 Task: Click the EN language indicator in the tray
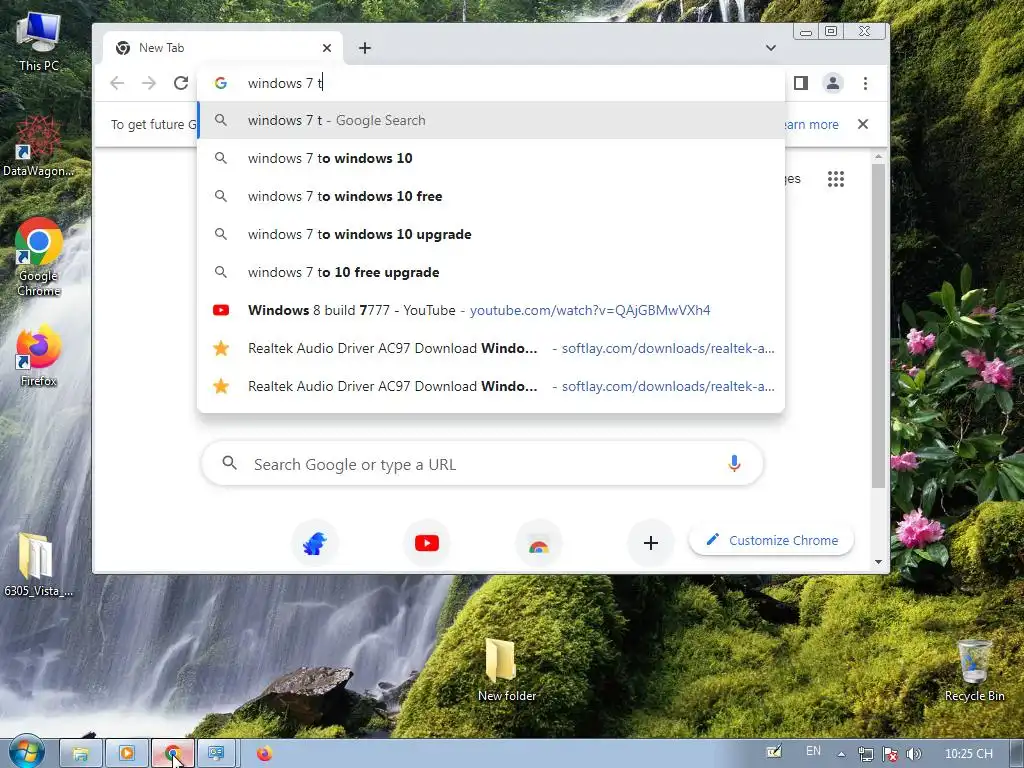[x=813, y=751]
